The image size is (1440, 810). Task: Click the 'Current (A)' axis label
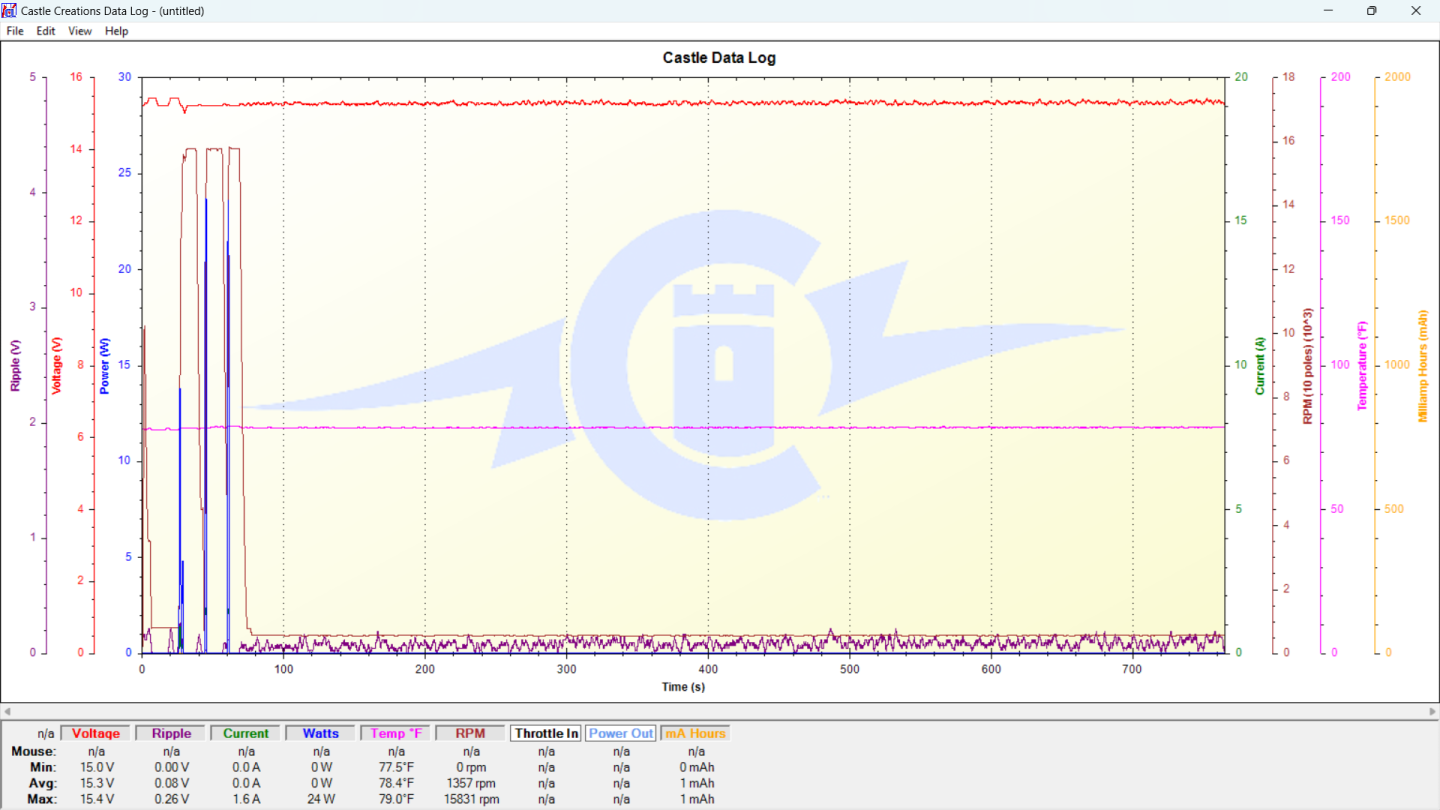[1260, 365]
